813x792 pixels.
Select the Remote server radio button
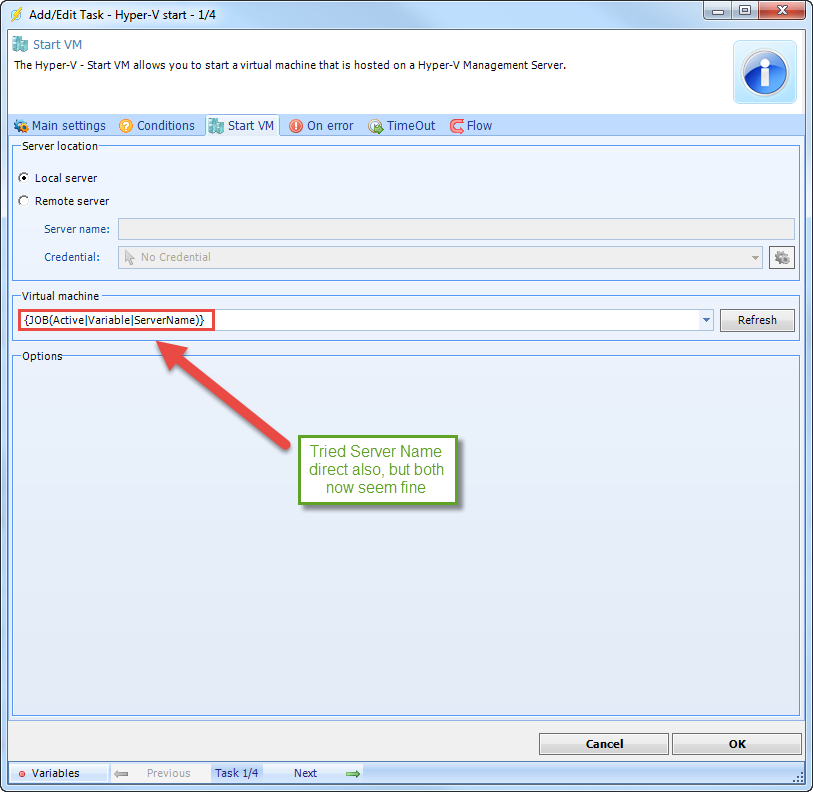point(24,201)
